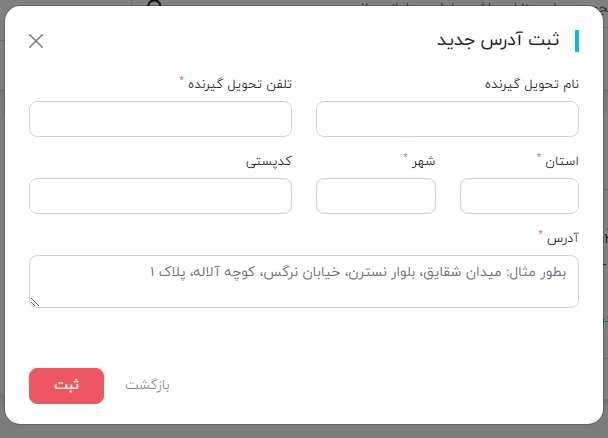
Task: Click the شهر label text
Action: (423, 161)
